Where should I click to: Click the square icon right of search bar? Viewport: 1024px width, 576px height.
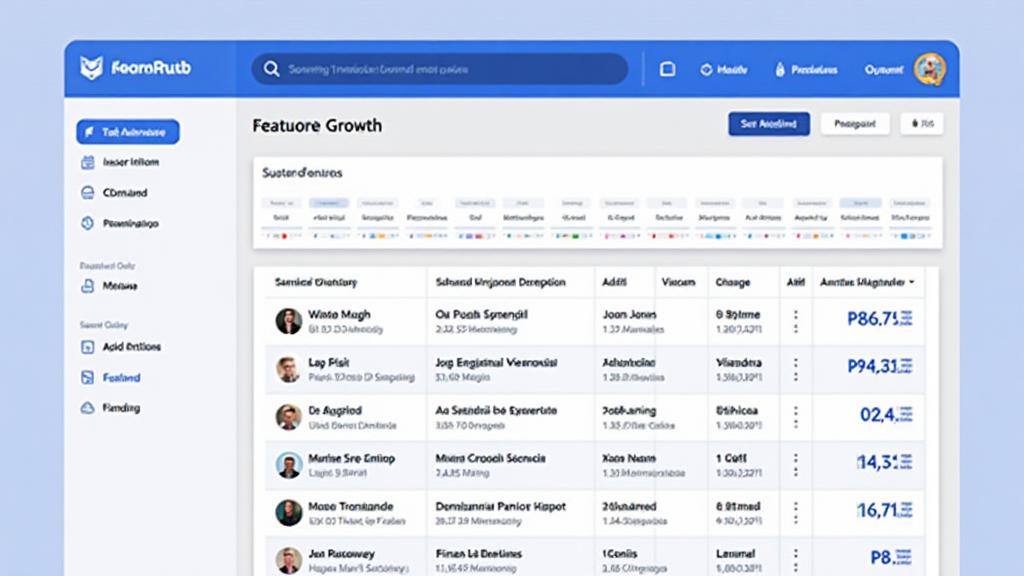[x=667, y=70]
